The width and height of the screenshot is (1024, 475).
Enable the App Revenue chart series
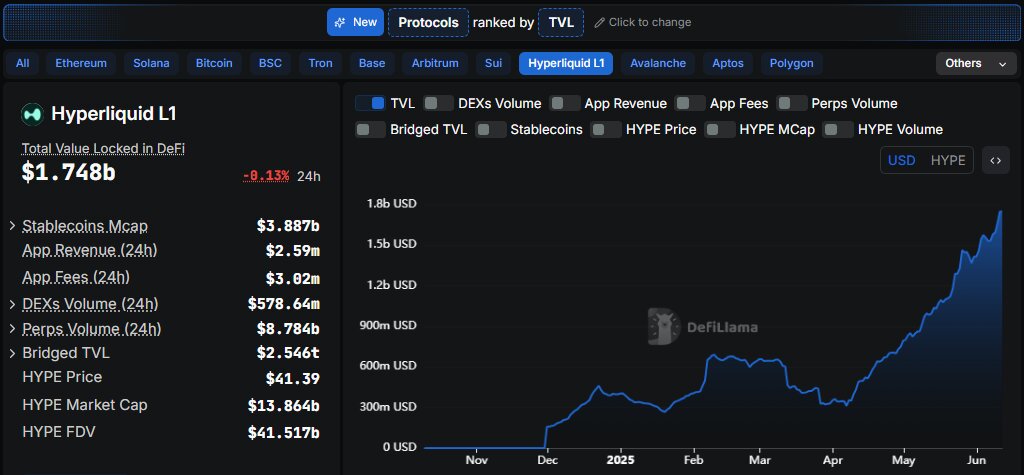pyautogui.click(x=565, y=103)
